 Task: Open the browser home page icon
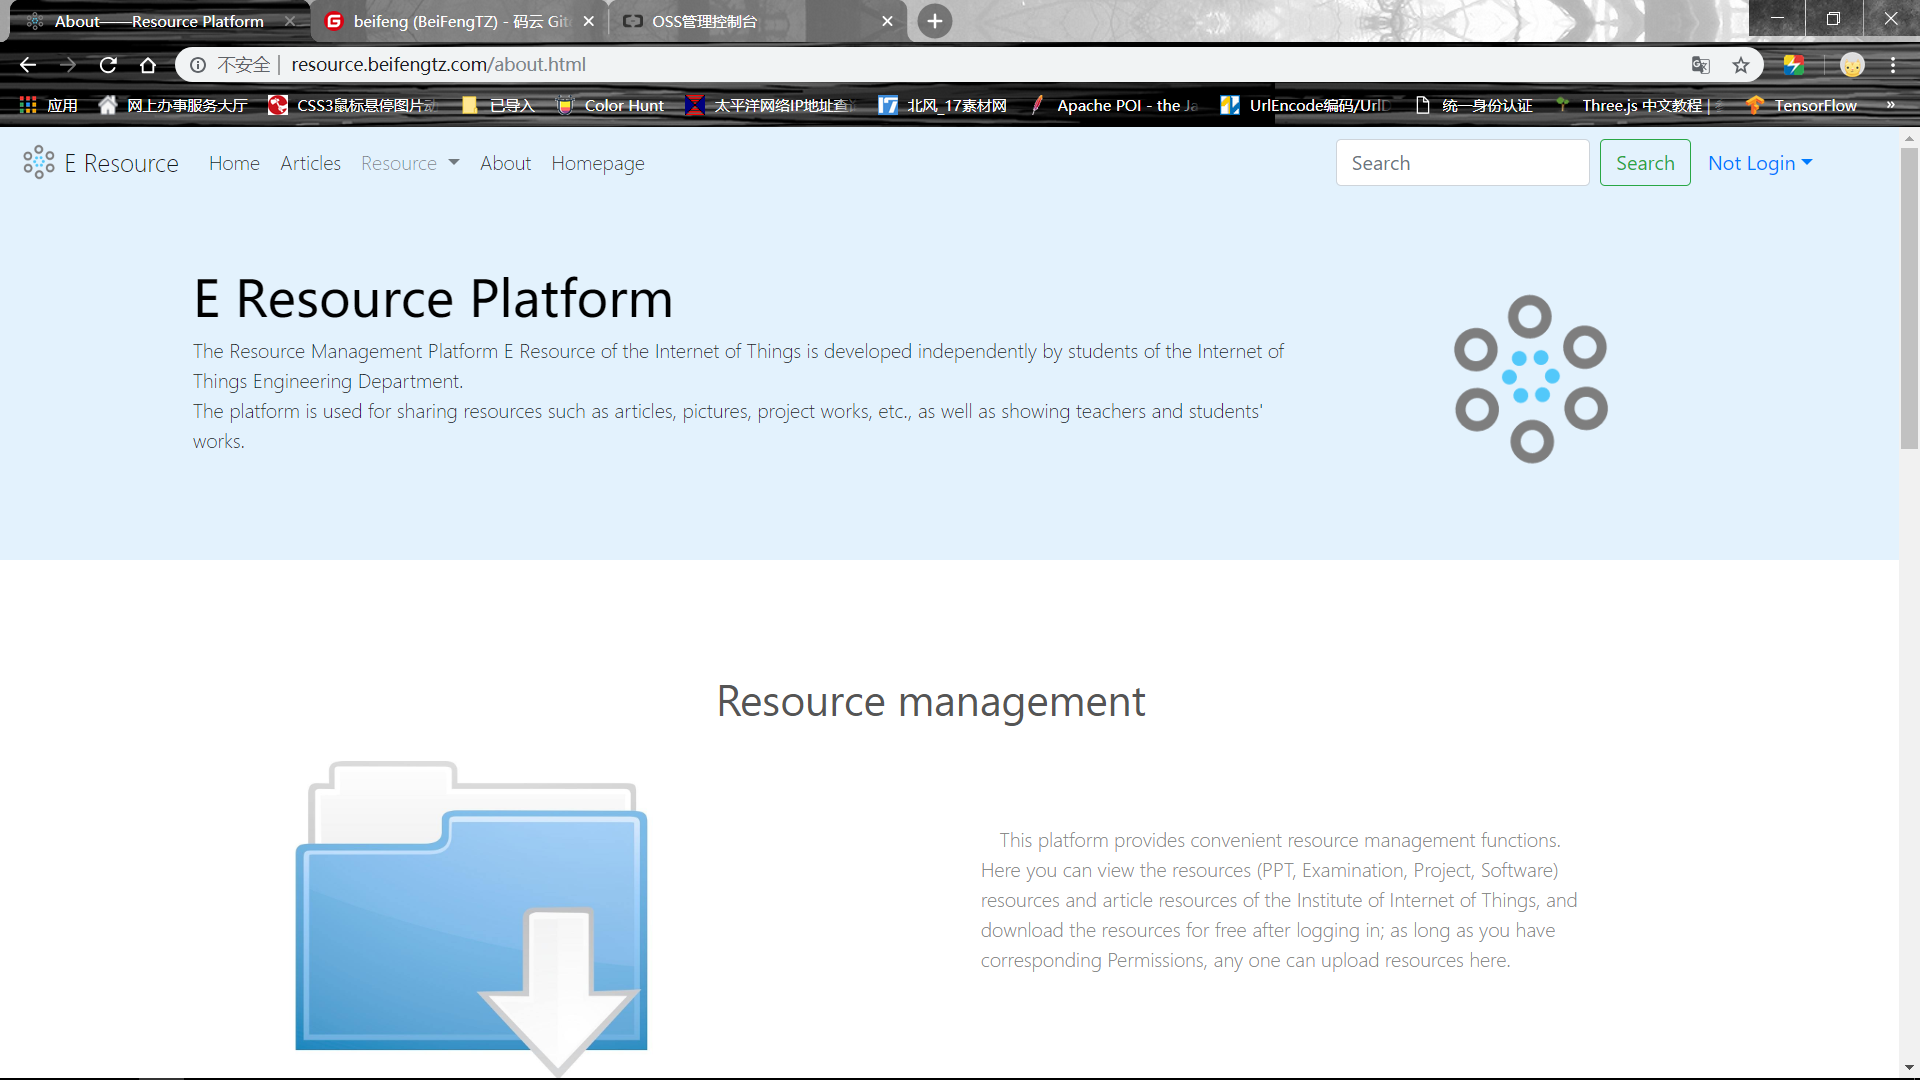(x=147, y=64)
